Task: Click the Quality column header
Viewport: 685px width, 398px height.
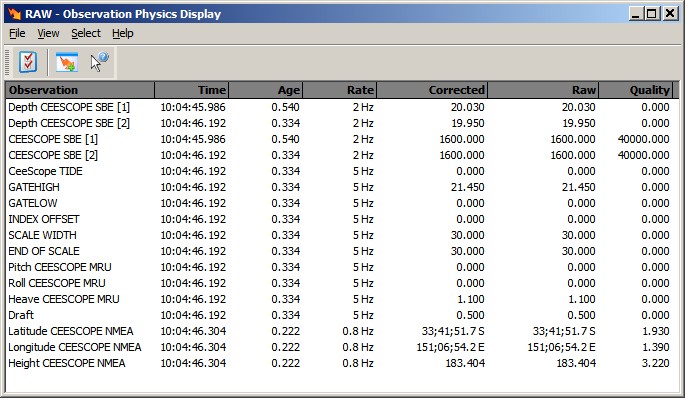Action: (x=636, y=90)
